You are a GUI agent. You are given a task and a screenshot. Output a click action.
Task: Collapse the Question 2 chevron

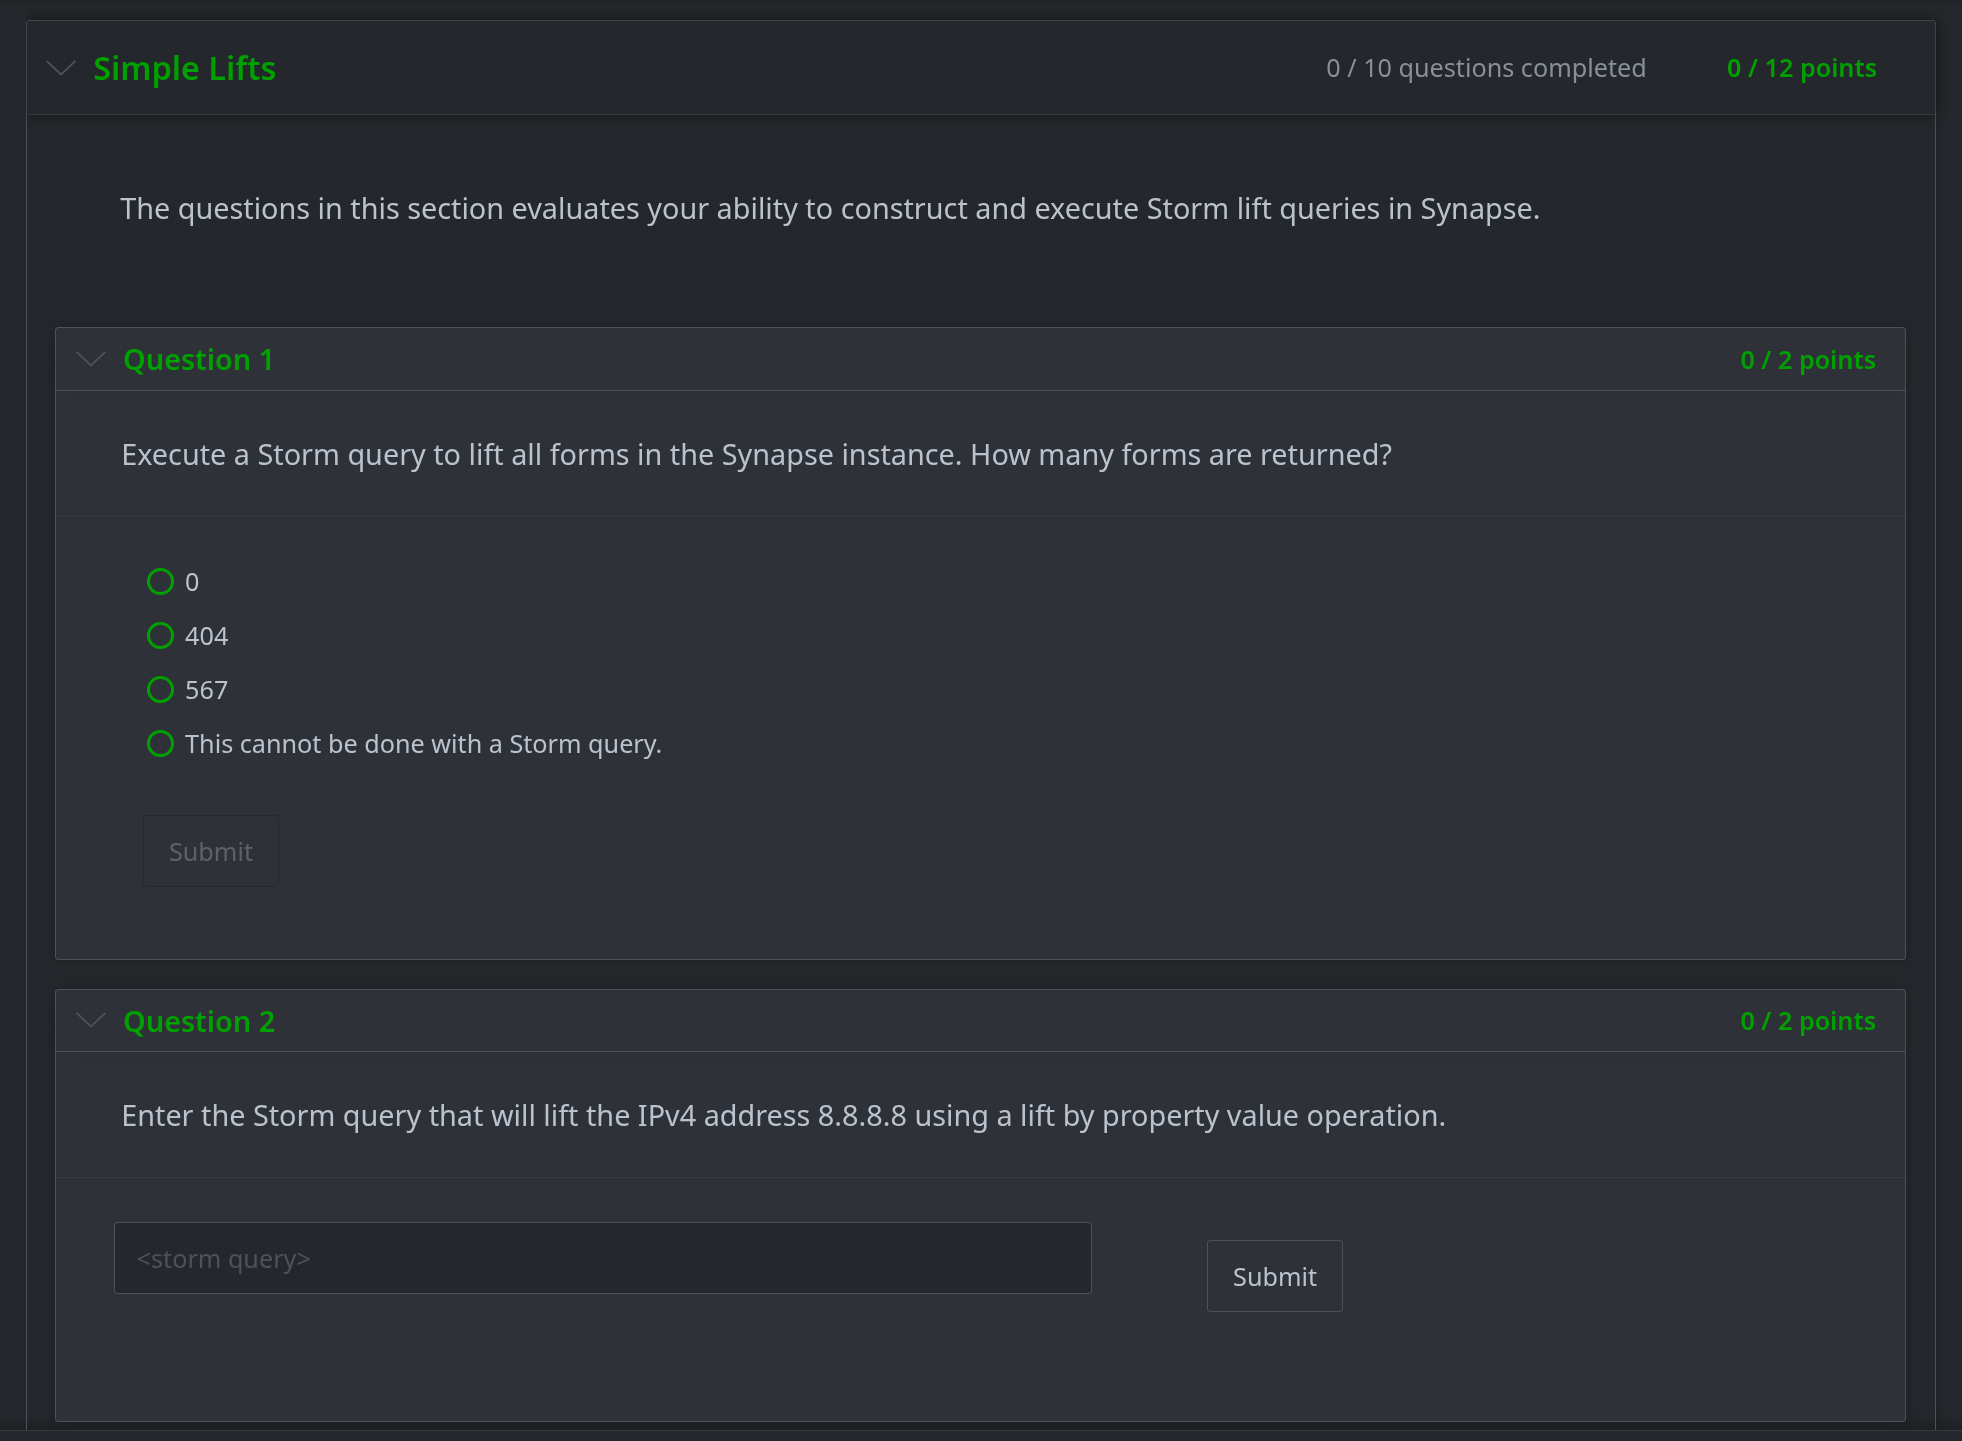91,1020
